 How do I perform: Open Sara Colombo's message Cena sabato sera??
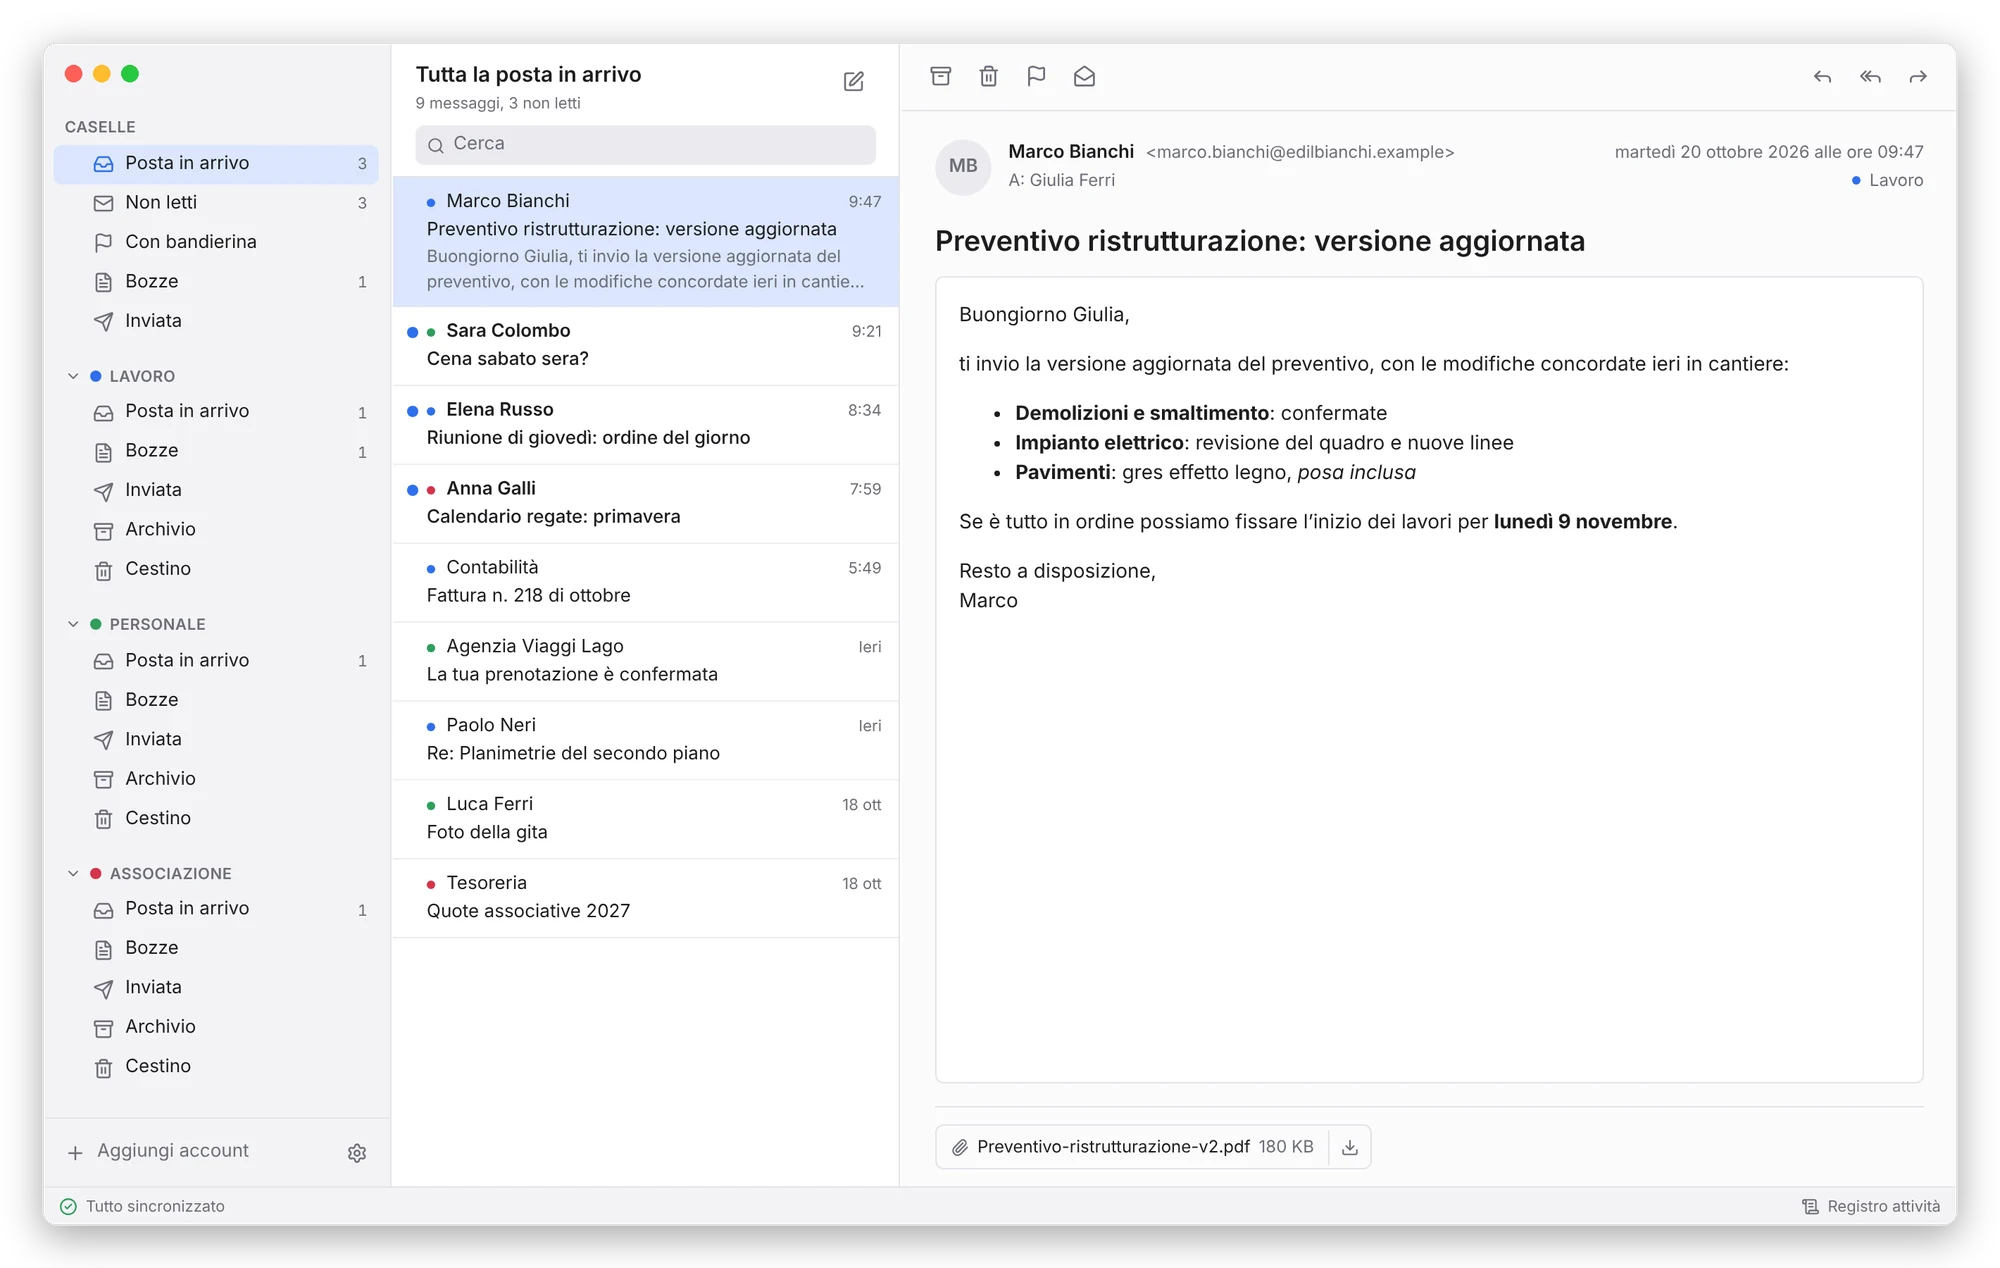click(645, 345)
